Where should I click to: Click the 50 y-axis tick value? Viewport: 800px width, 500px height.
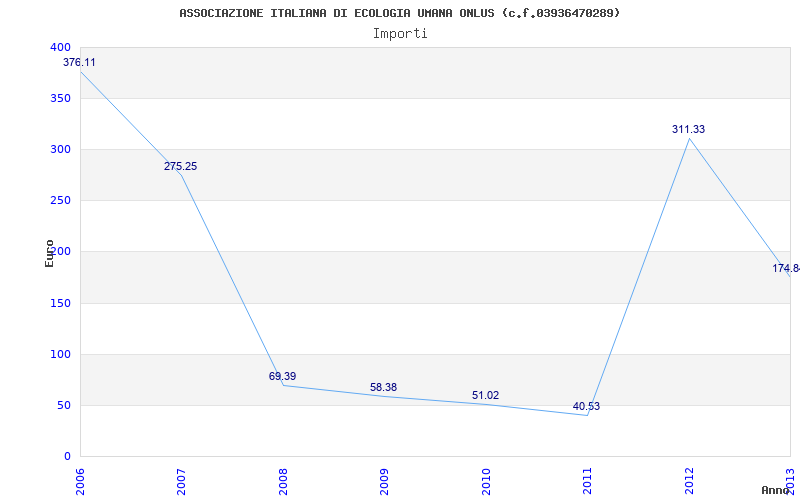coord(64,406)
